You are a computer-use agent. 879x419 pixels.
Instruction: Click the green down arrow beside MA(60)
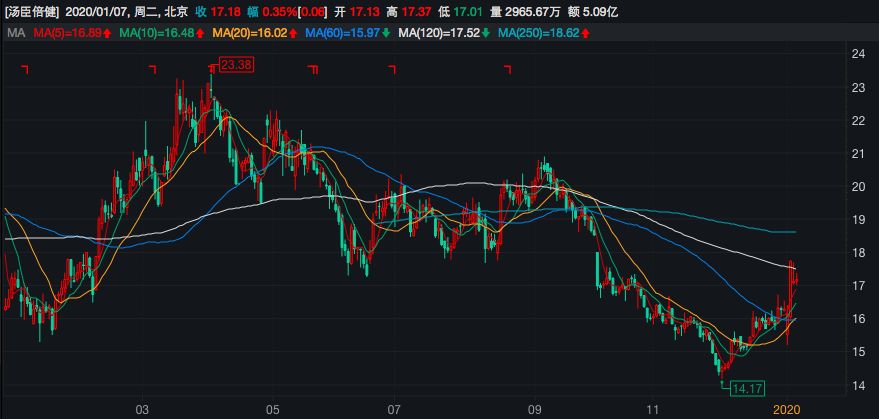(x=386, y=34)
